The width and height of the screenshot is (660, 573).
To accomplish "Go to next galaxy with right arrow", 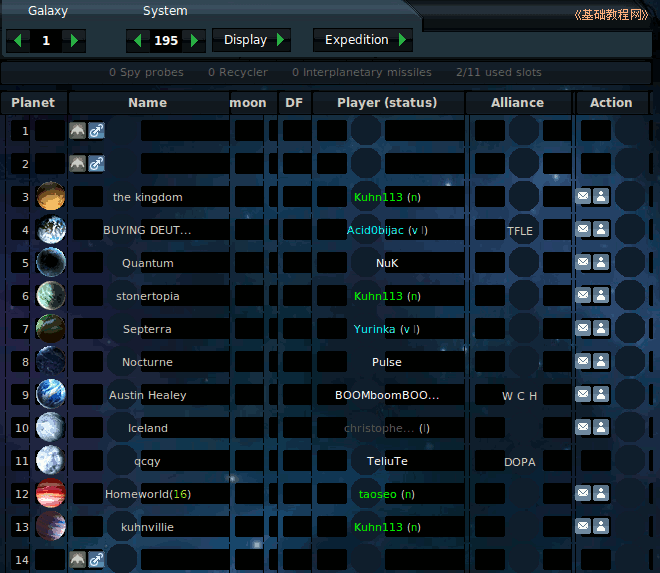I will (76, 41).
